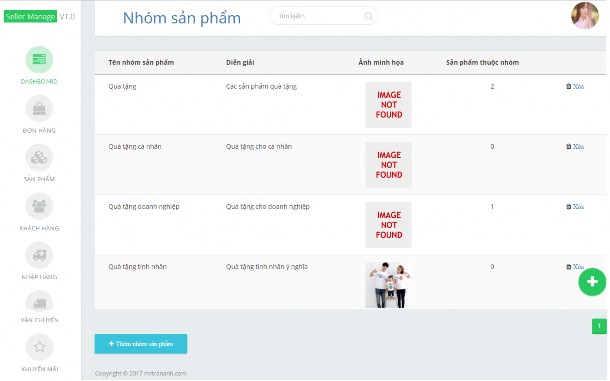This screenshot has width=610, height=381.
Task: Open the Nhập hàng forklift icon
Action: (x=39, y=255)
